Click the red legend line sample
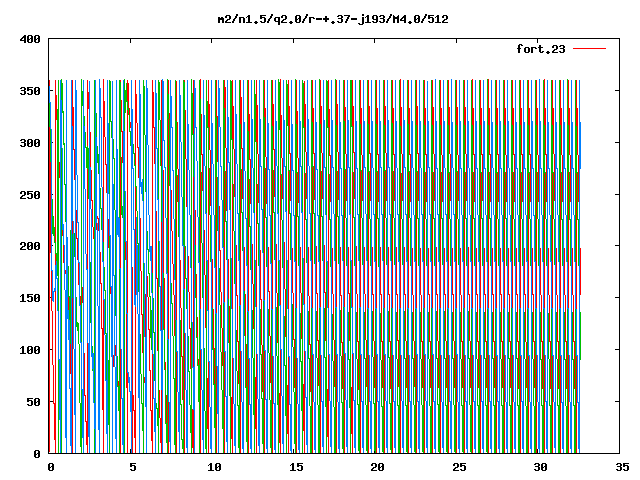Screen dimensions: 640x480 [x=590, y=49]
